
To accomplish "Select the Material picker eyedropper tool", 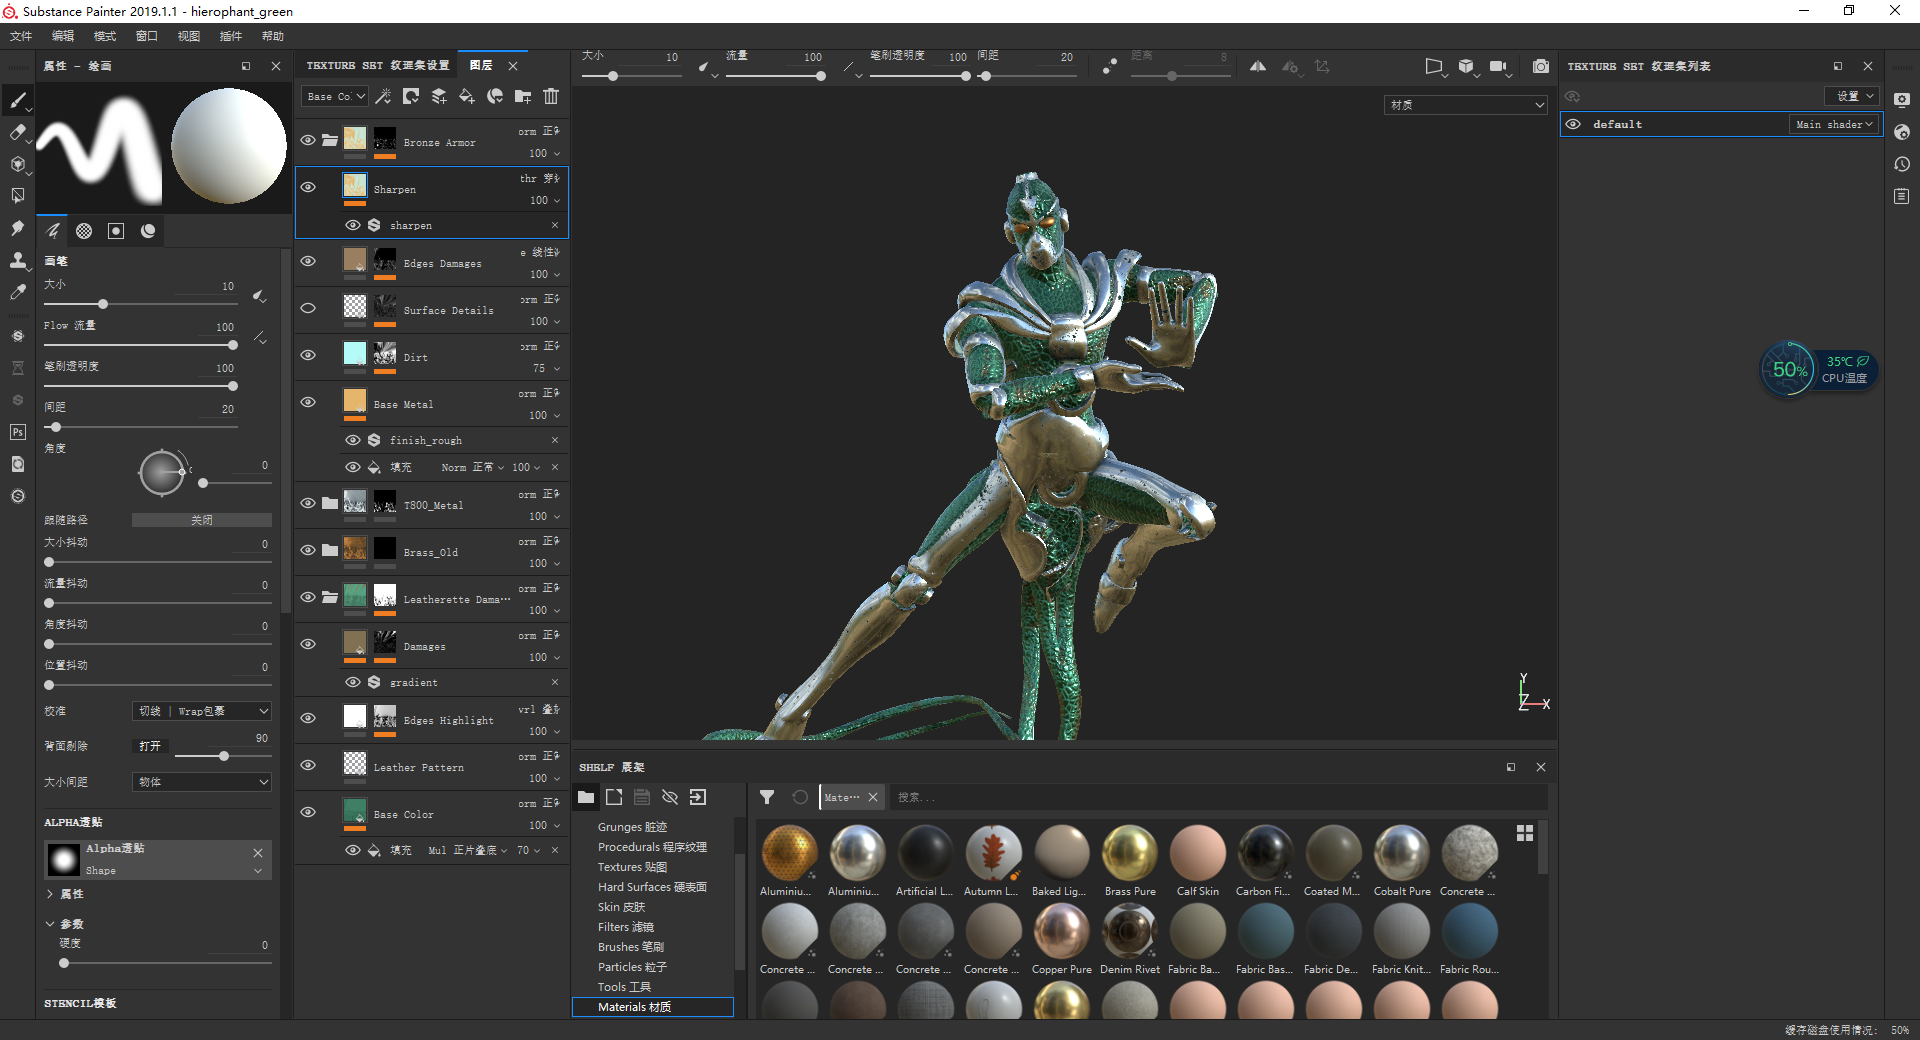I will (17, 292).
